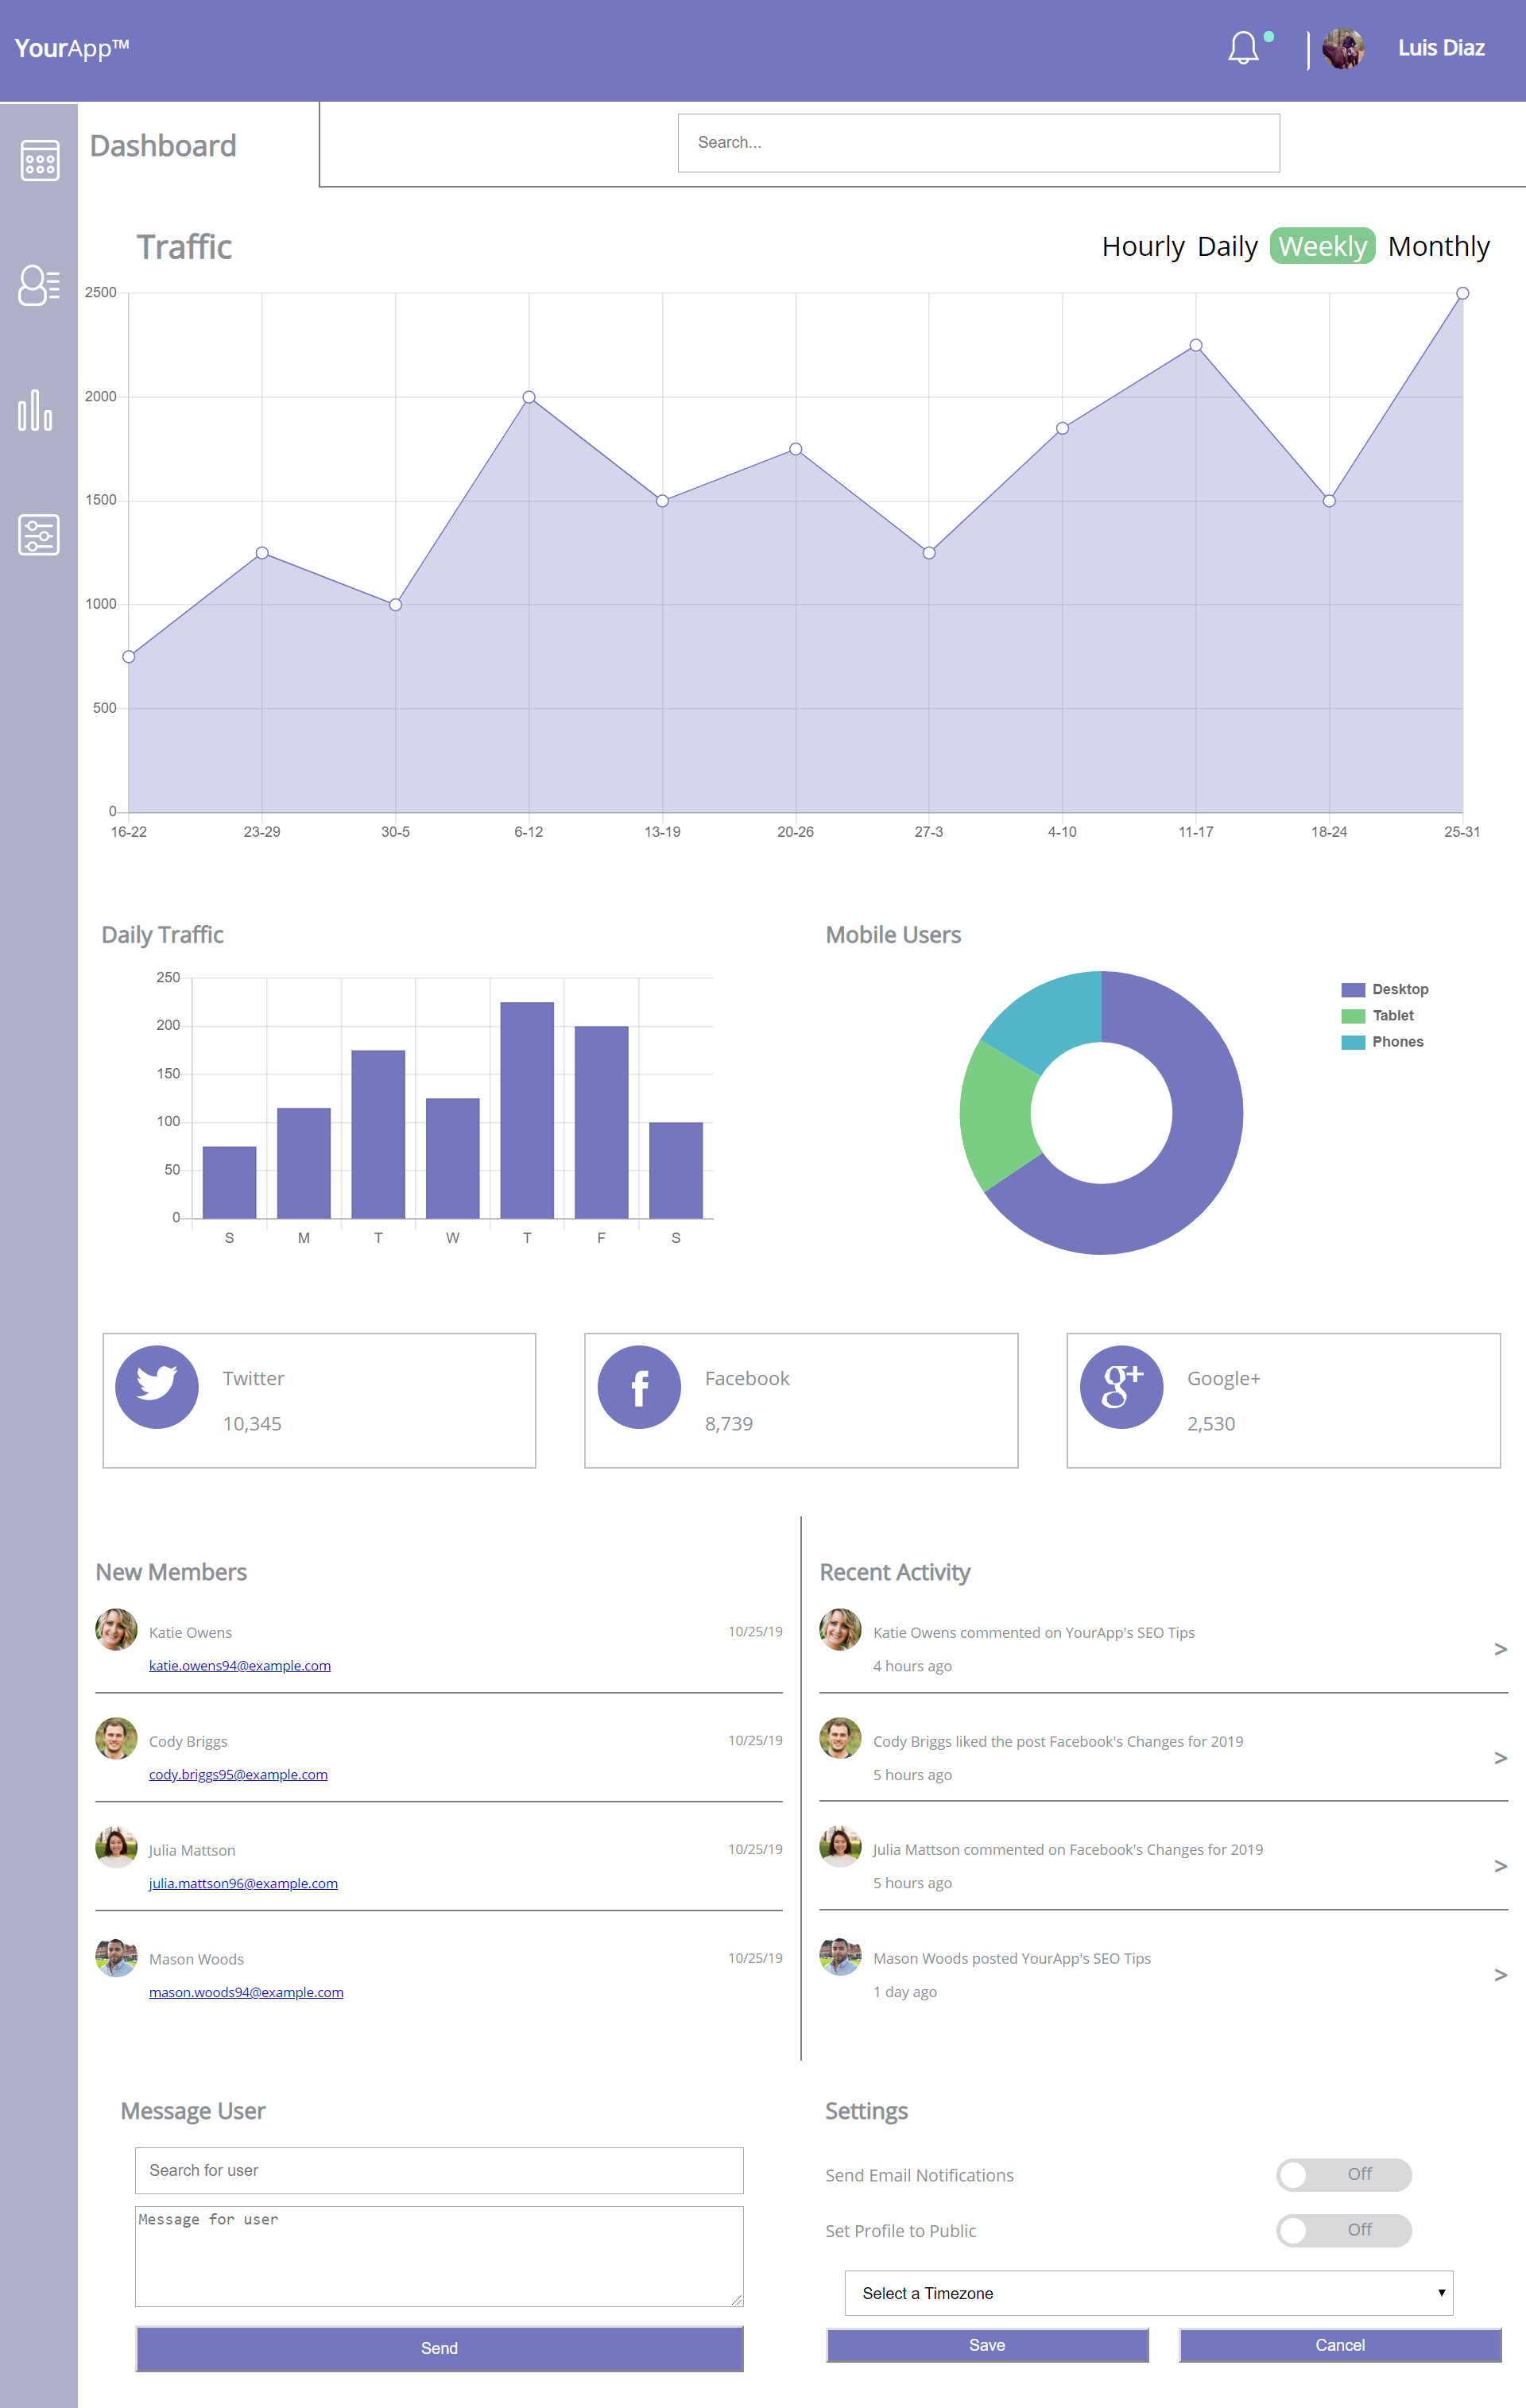Open the dashboard grid sidebar icon
This screenshot has width=1526, height=2408.
pyautogui.click(x=39, y=160)
